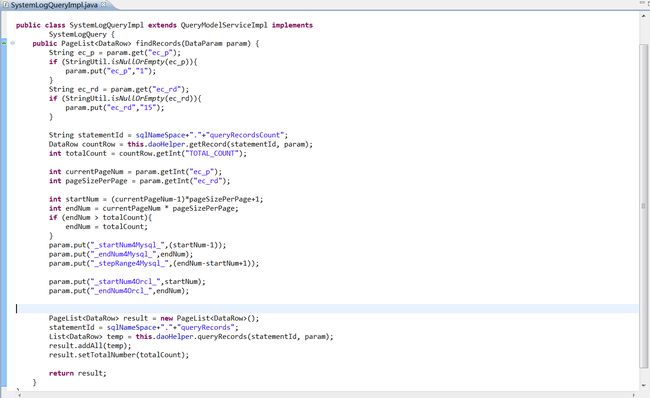Click 'queryRecords(statementId, param)' call
The image size is (650, 398).
coord(263,336)
